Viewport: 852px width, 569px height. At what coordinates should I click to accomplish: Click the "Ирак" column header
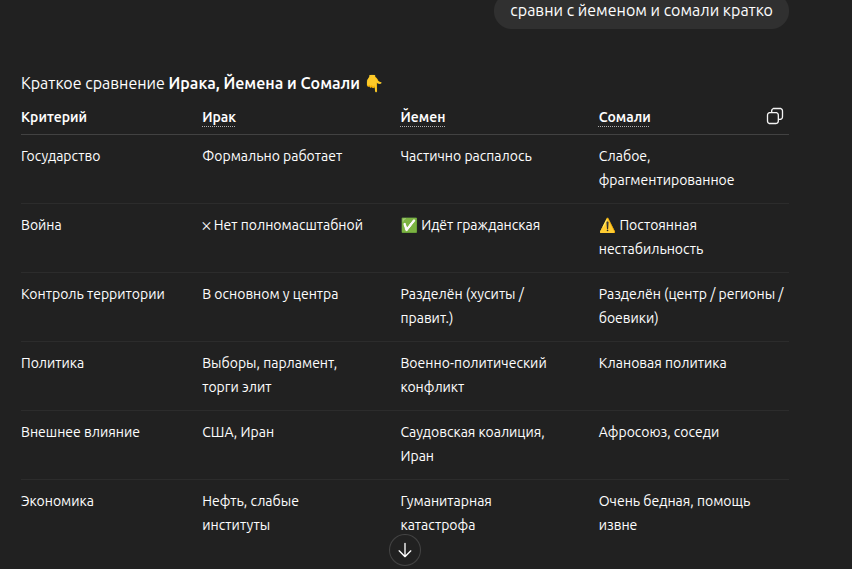[219, 117]
